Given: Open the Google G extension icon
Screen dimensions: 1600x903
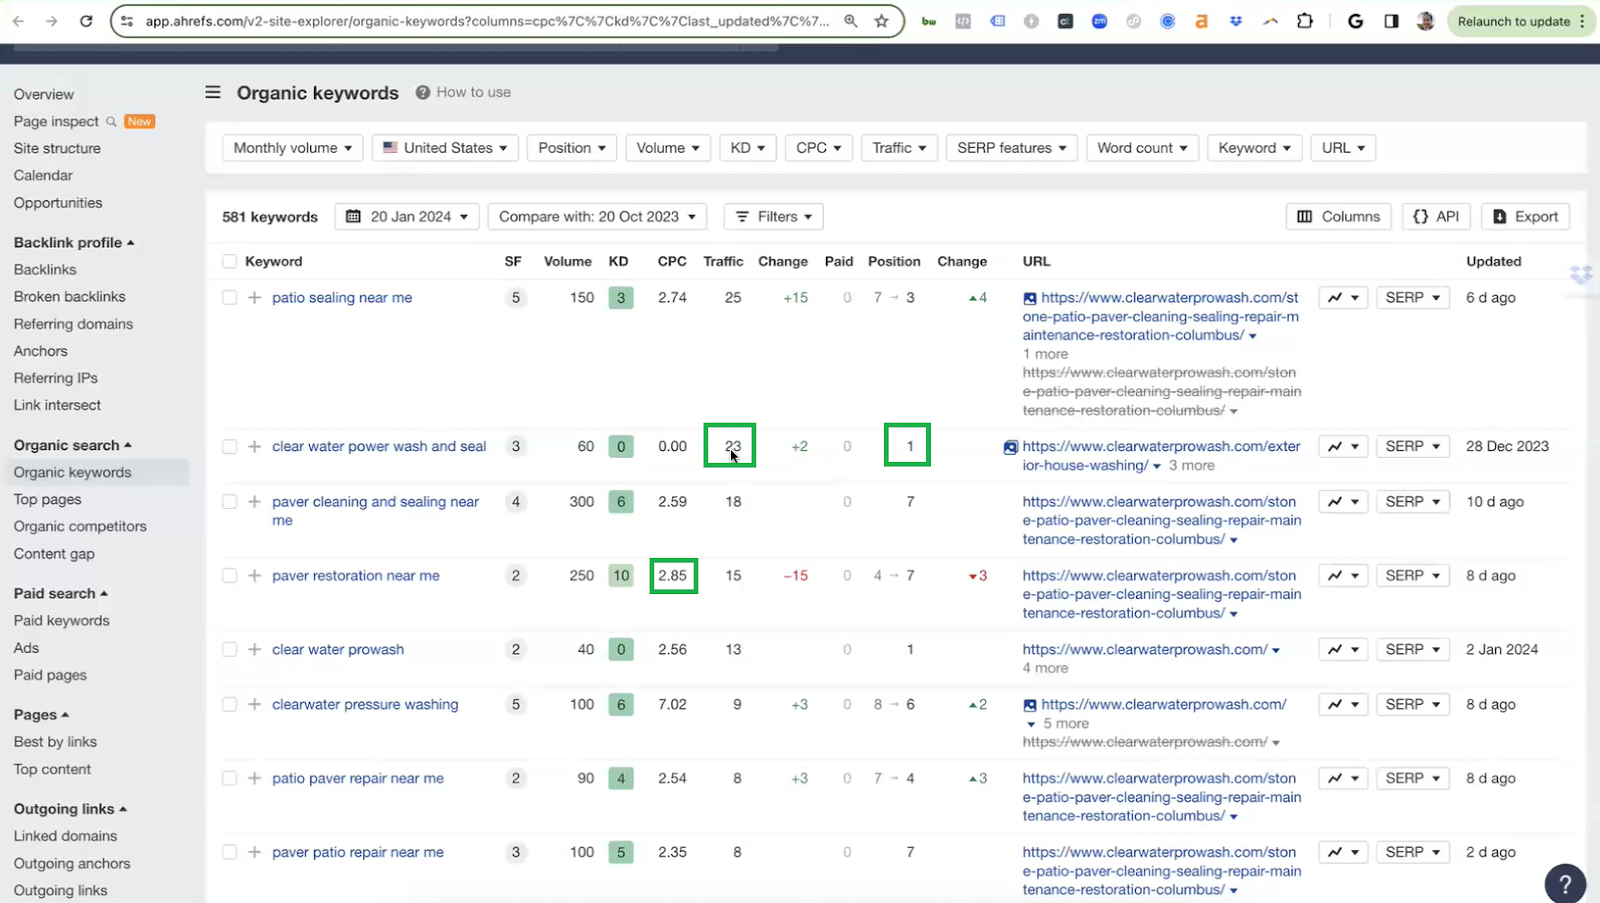Looking at the screenshot, I should [x=1355, y=21].
